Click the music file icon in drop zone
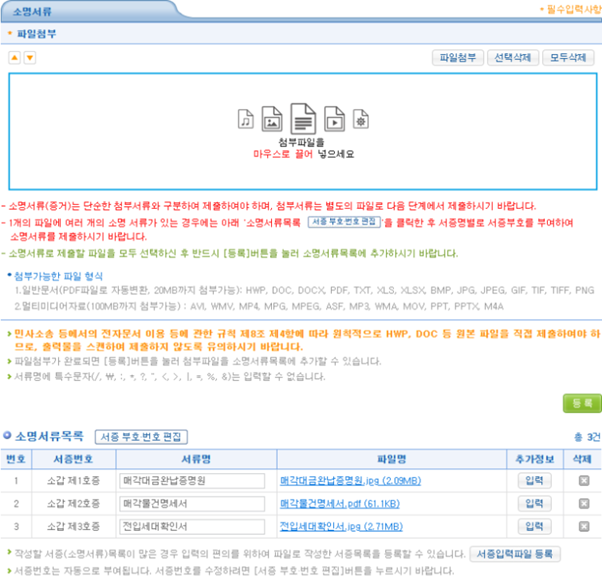The width and height of the screenshot is (602, 580). click(x=246, y=120)
